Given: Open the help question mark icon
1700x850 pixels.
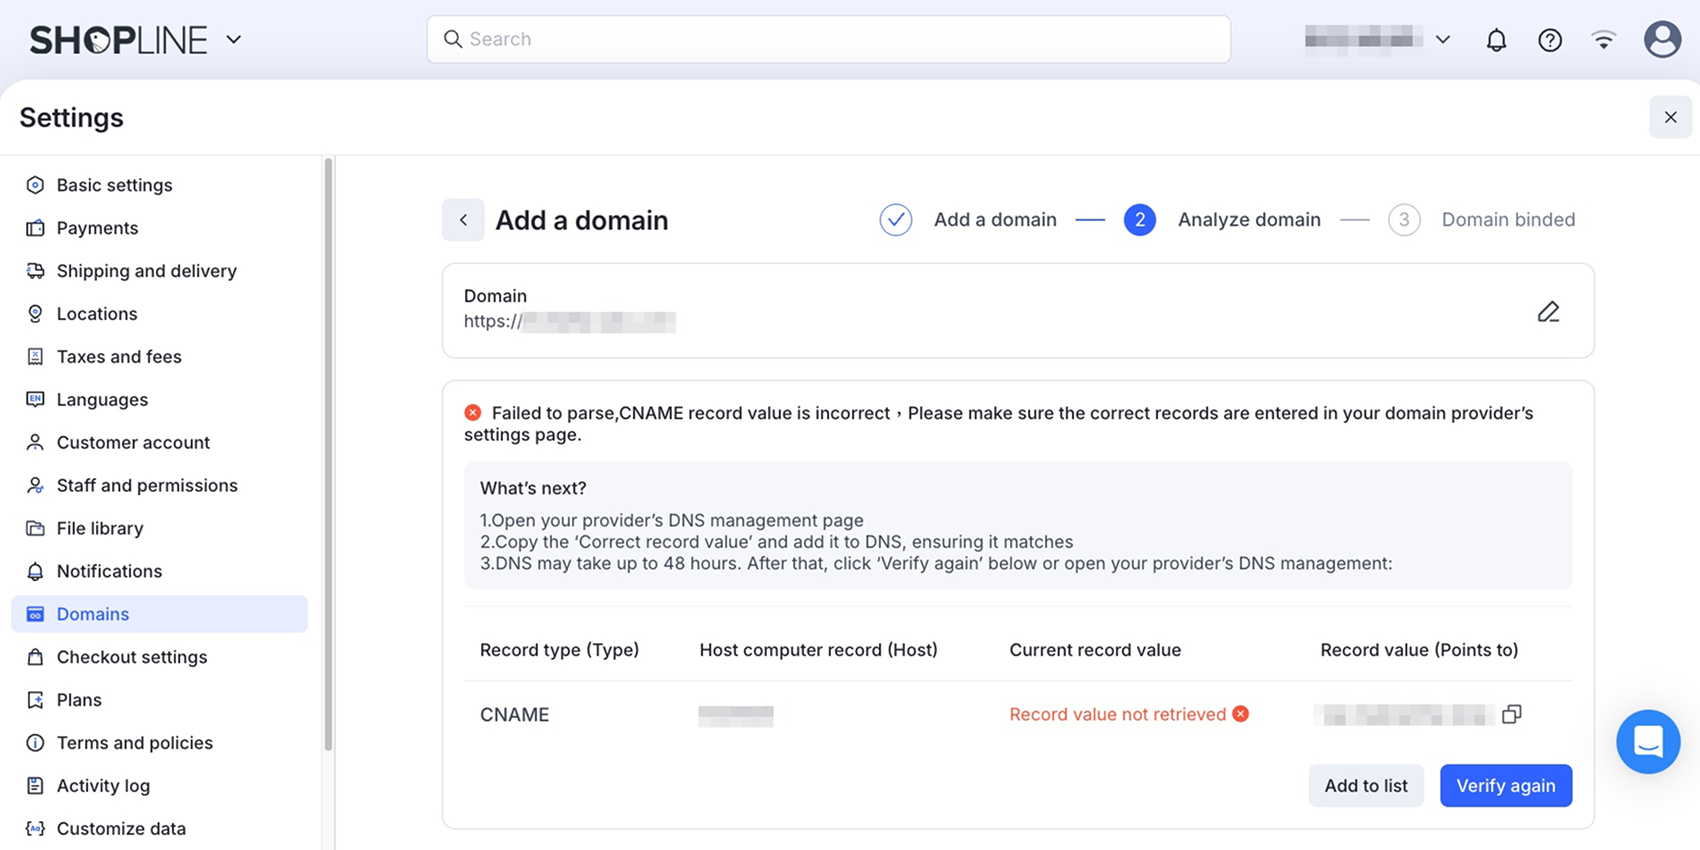Looking at the screenshot, I should tap(1550, 40).
